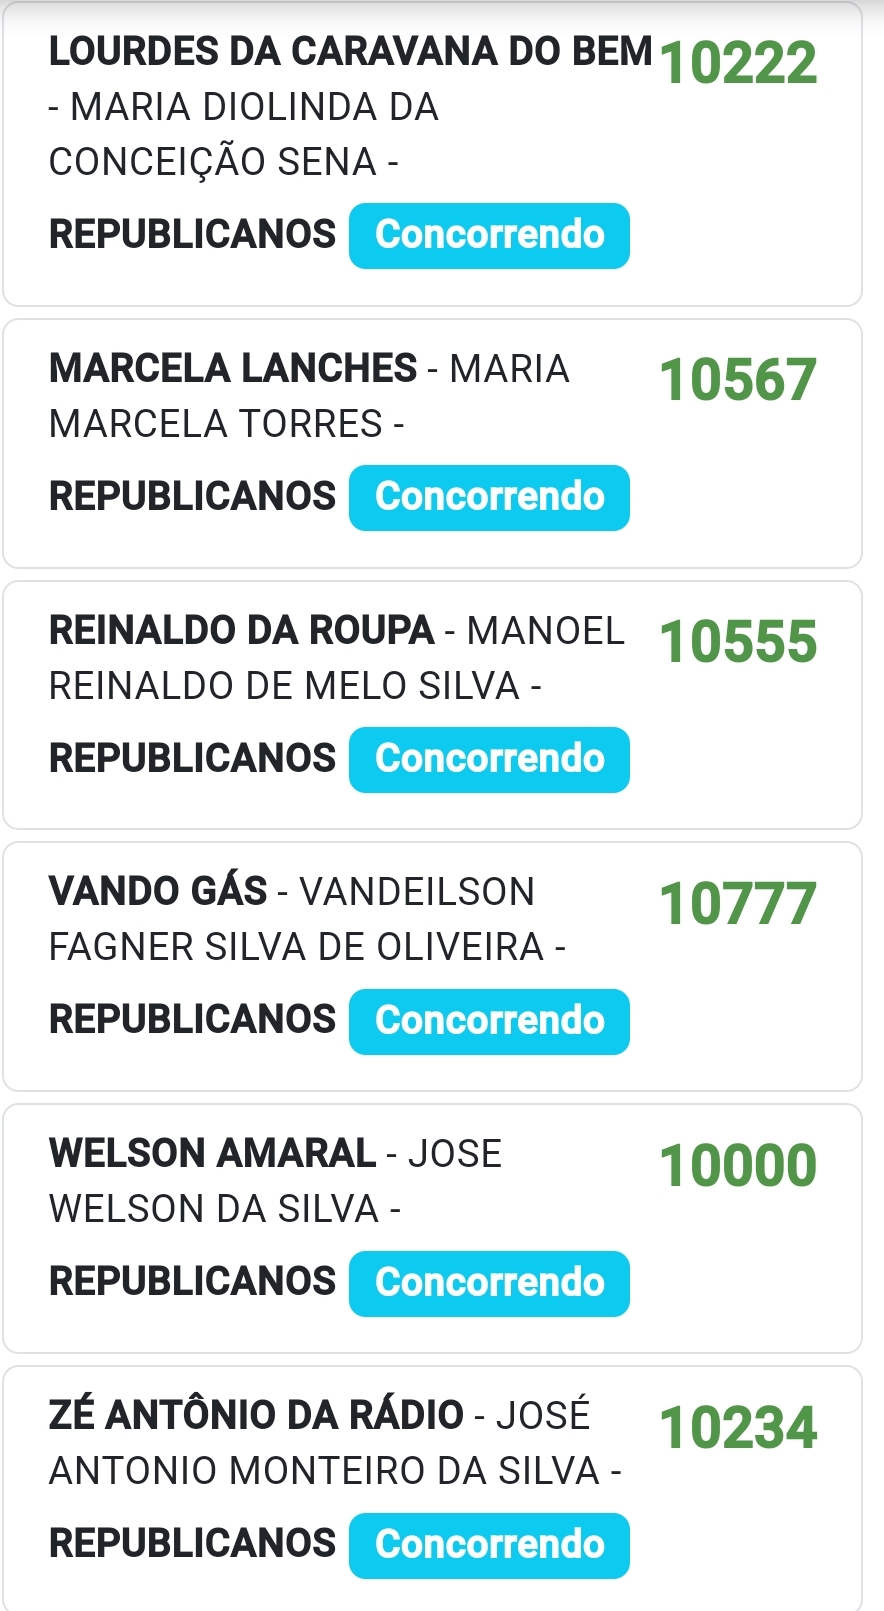The height and width of the screenshot is (1611, 884).
Task: Open Vando Gás candidate name
Action: (x=158, y=891)
